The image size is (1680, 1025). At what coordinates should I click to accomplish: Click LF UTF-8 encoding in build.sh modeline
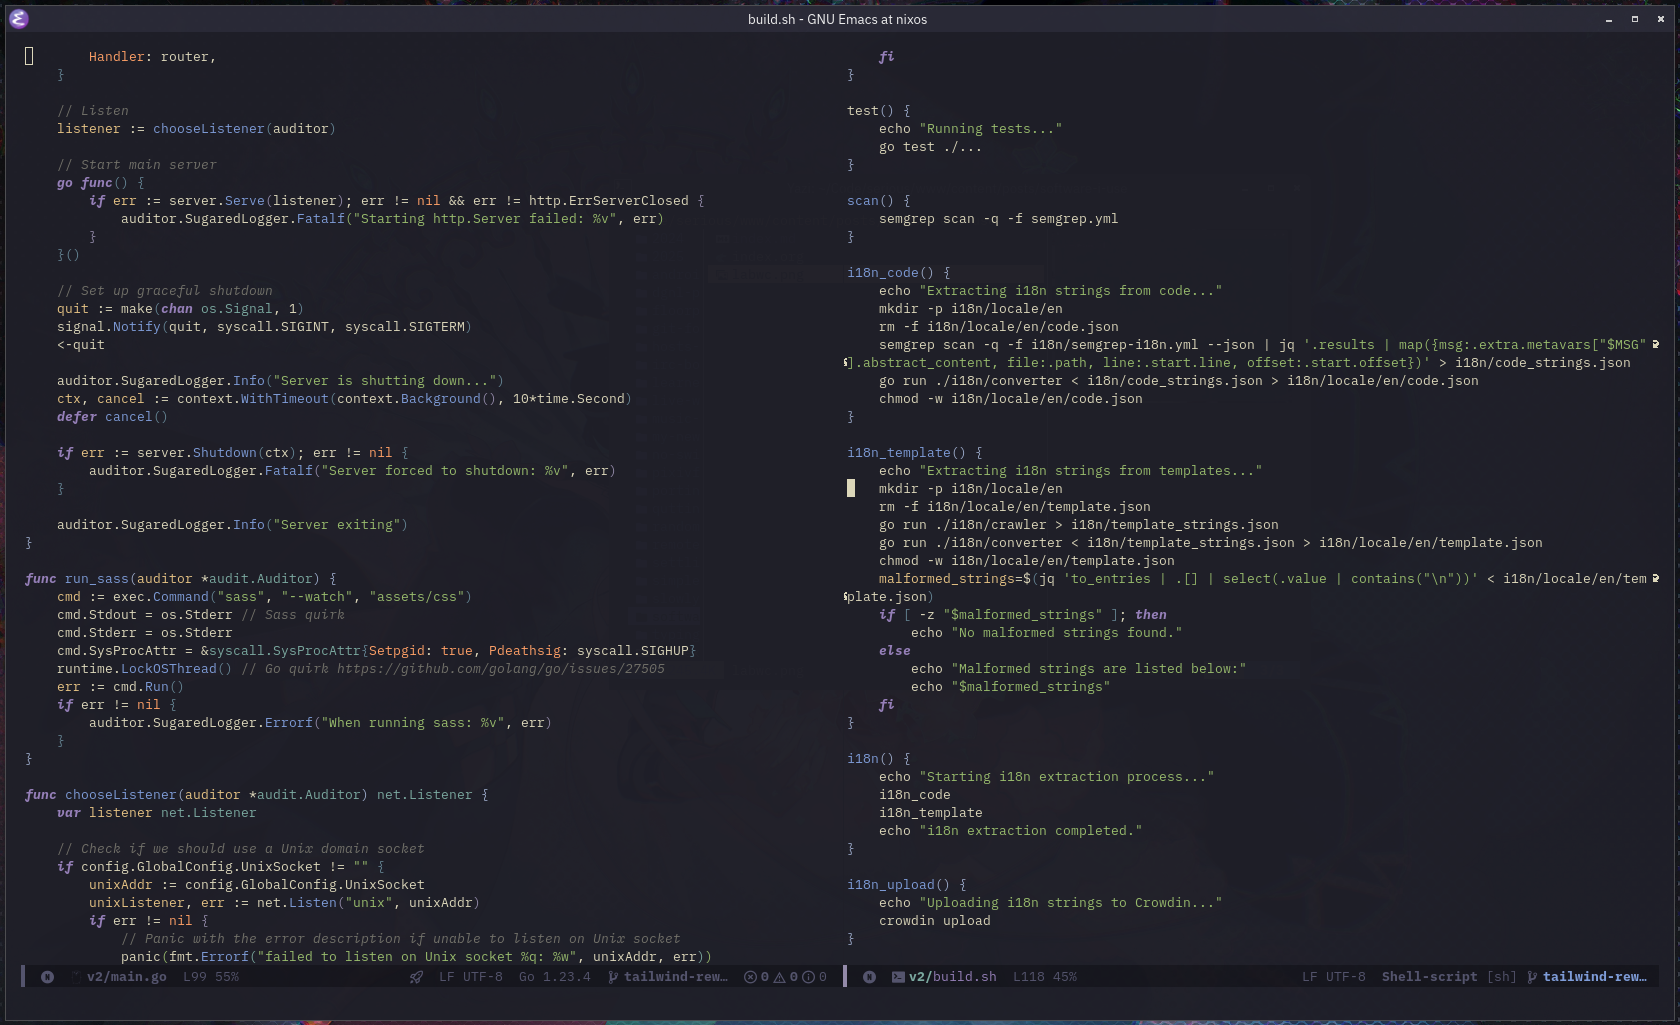click(1333, 977)
